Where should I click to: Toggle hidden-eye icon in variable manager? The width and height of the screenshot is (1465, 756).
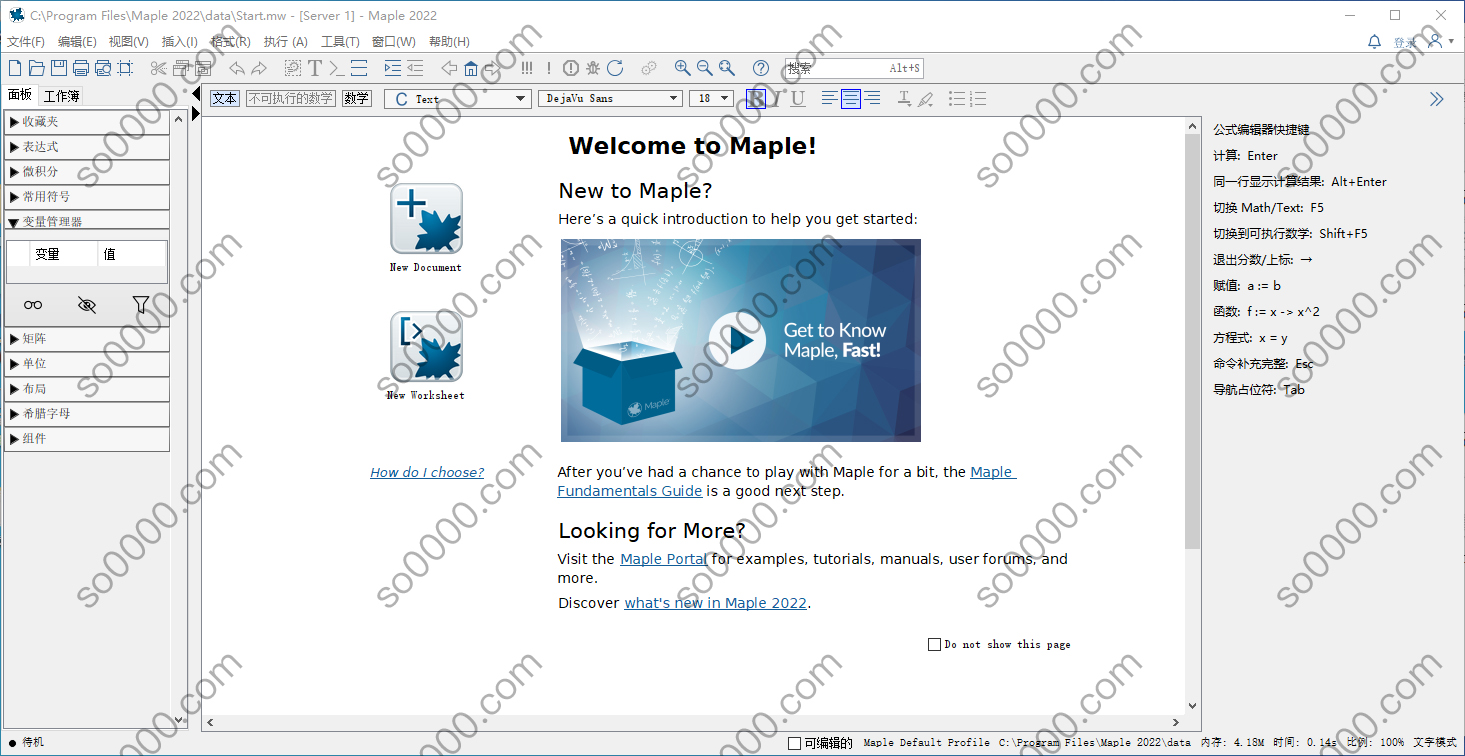tap(87, 305)
